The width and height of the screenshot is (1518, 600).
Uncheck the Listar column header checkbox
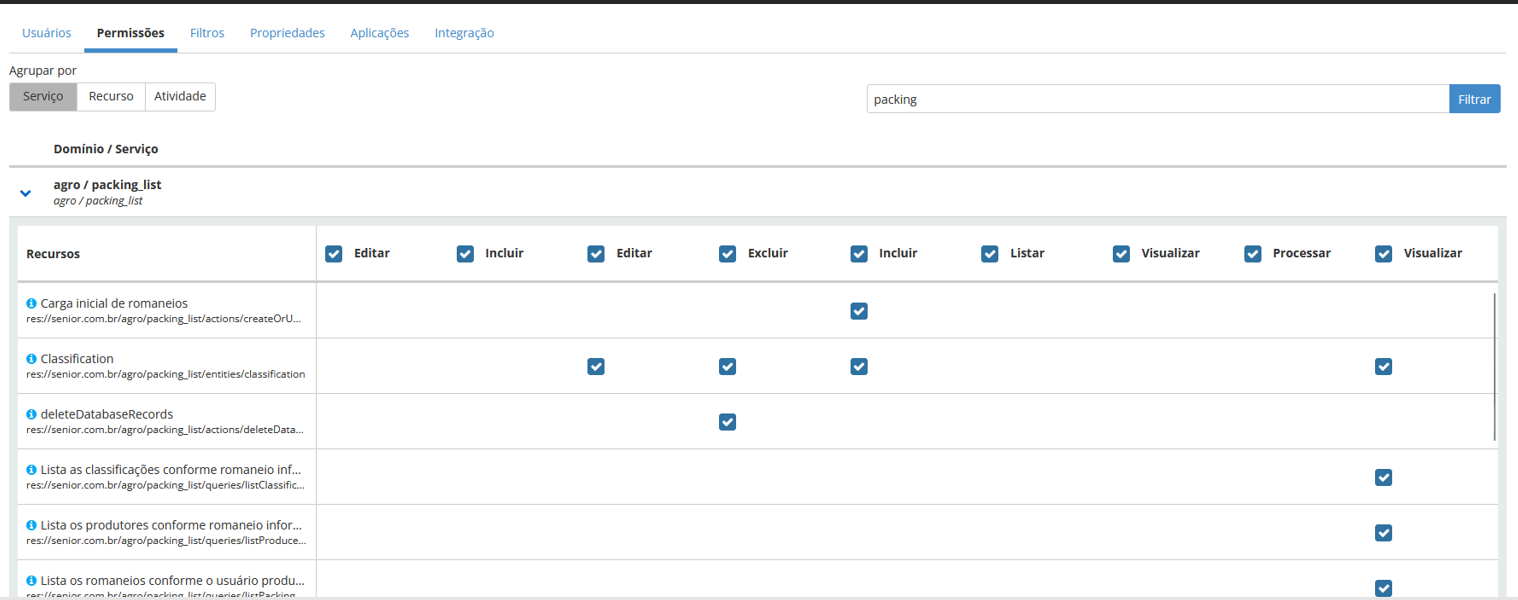(990, 254)
